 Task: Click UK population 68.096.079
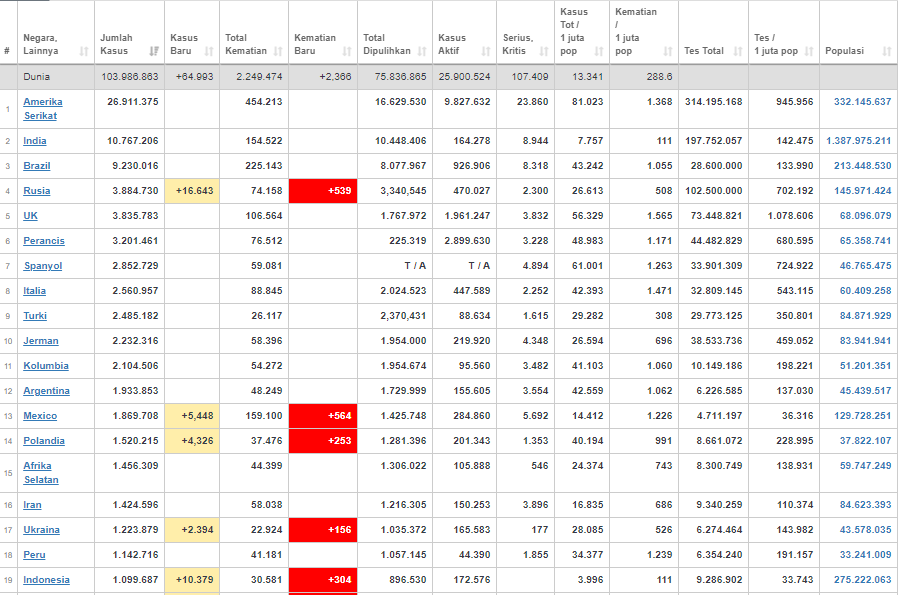click(x=865, y=216)
